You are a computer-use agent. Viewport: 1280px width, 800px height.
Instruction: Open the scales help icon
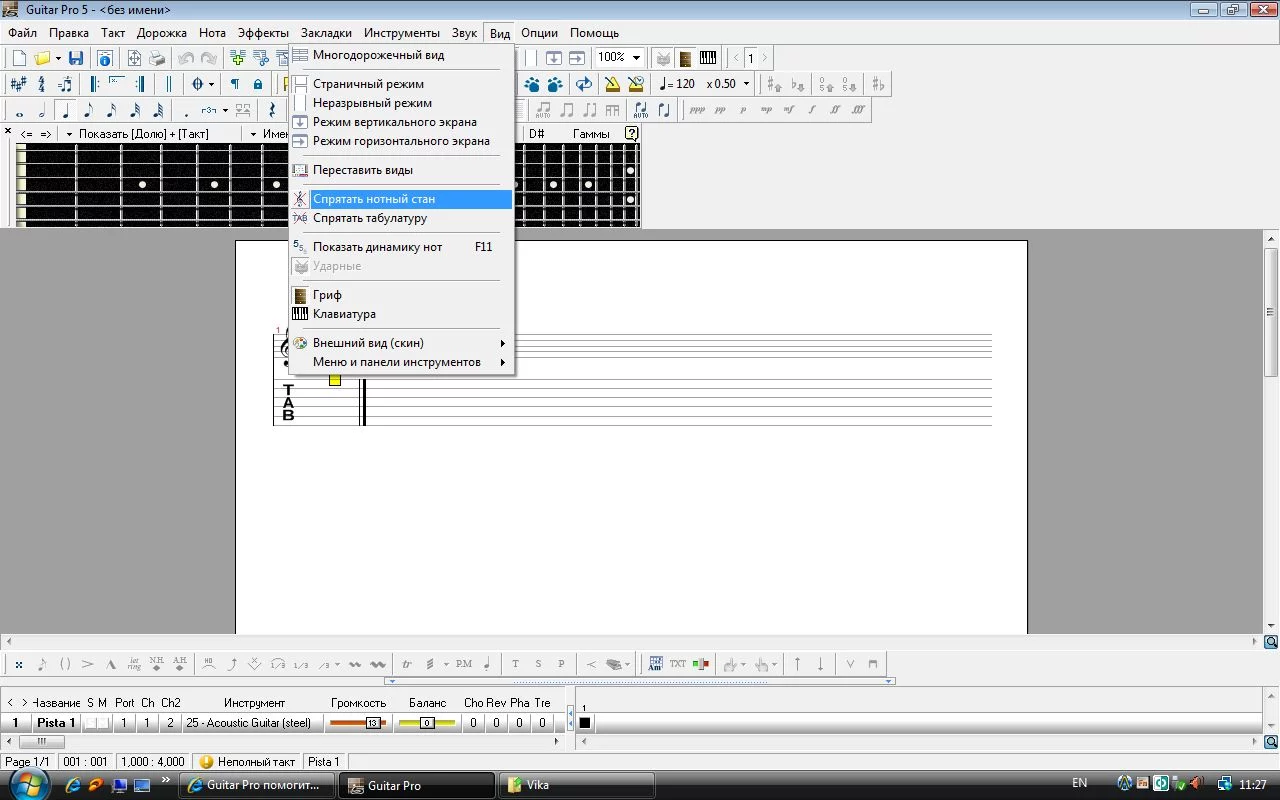(631, 133)
